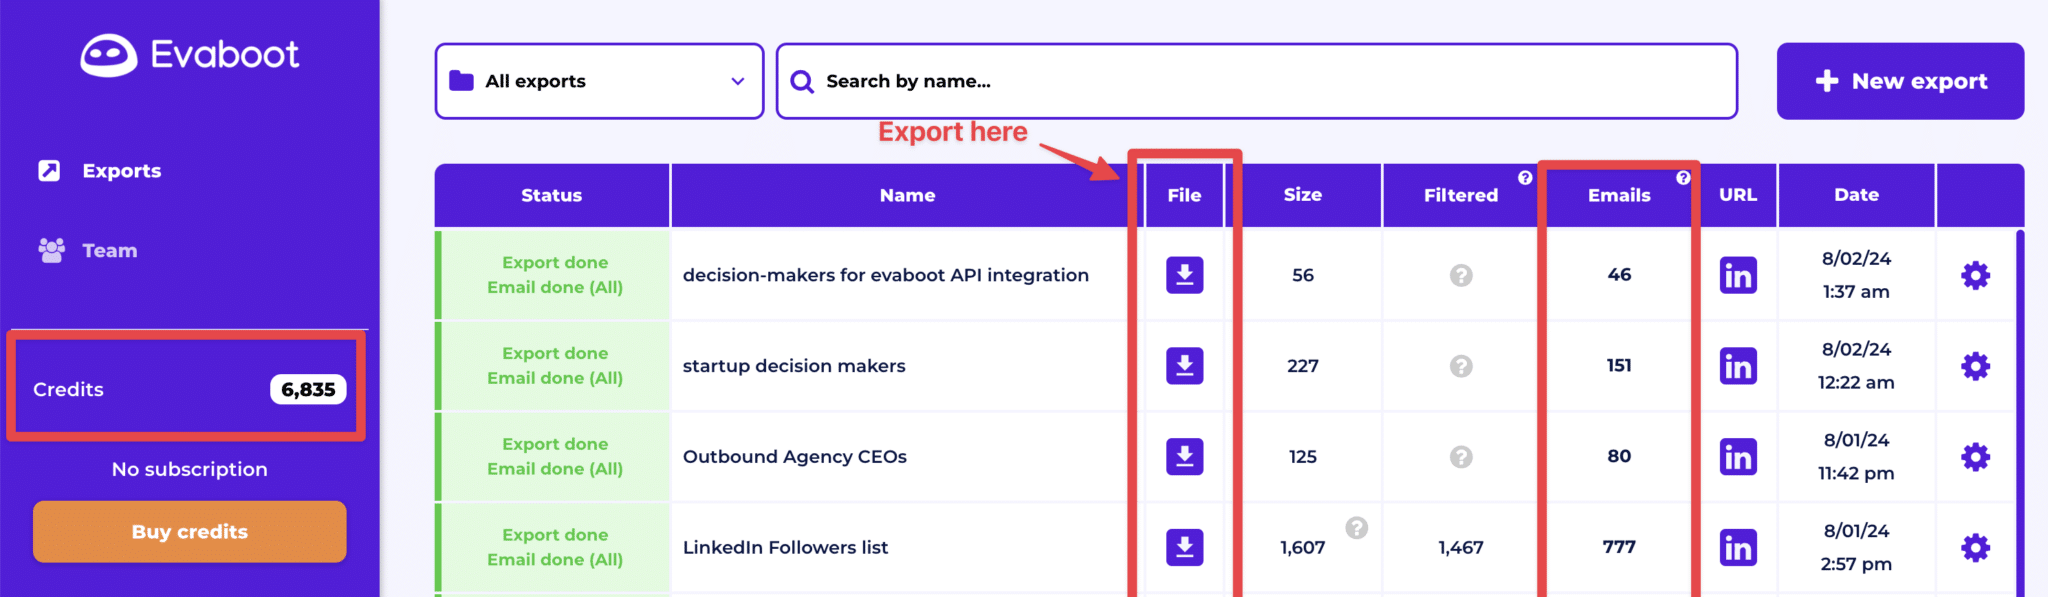Click the Buy credits button
Screen dimensions: 2048x597
click(x=188, y=531)
